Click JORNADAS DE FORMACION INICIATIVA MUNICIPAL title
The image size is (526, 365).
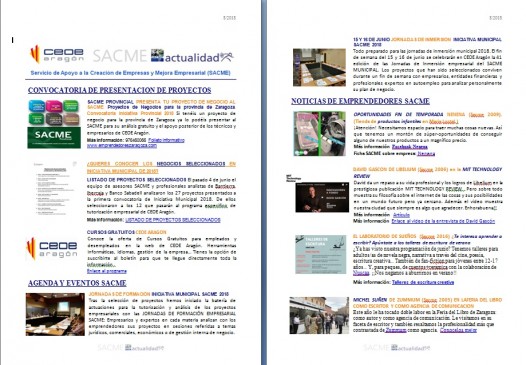click(159, 294)
